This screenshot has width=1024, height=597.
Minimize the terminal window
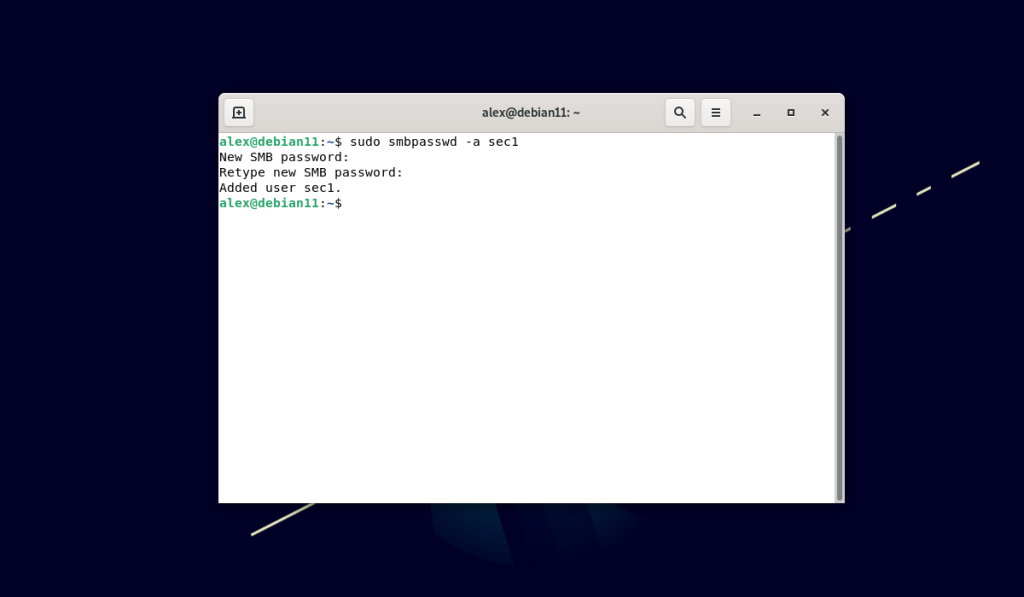[757, 113]
